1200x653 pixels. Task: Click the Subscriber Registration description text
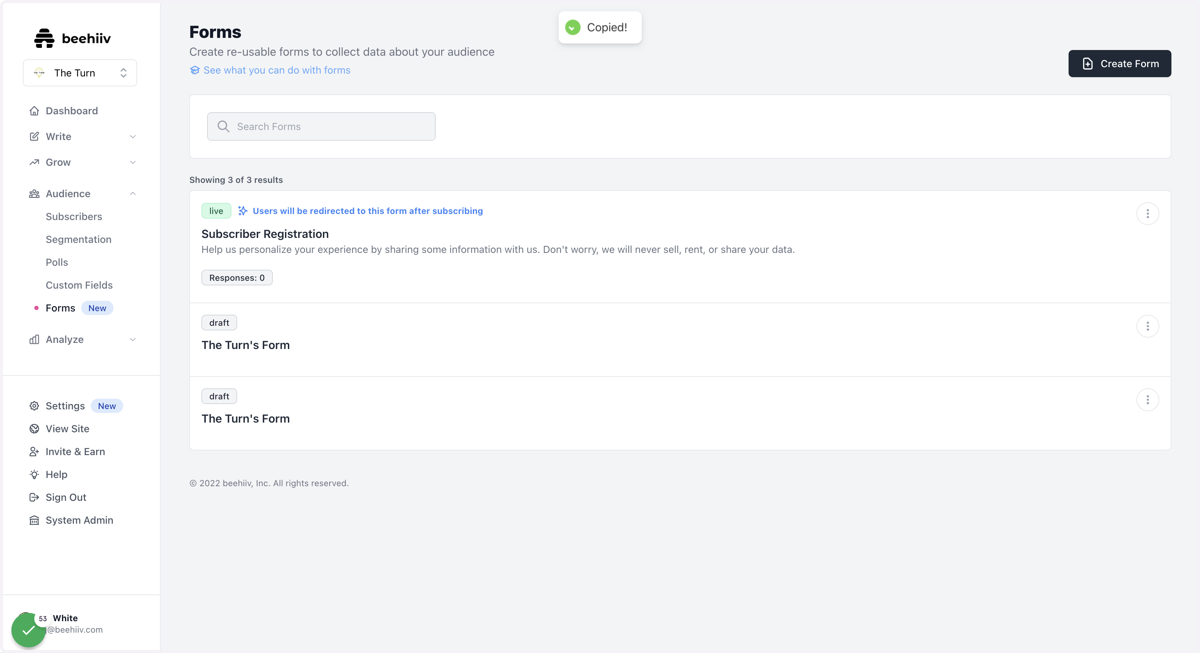point(498,250)
